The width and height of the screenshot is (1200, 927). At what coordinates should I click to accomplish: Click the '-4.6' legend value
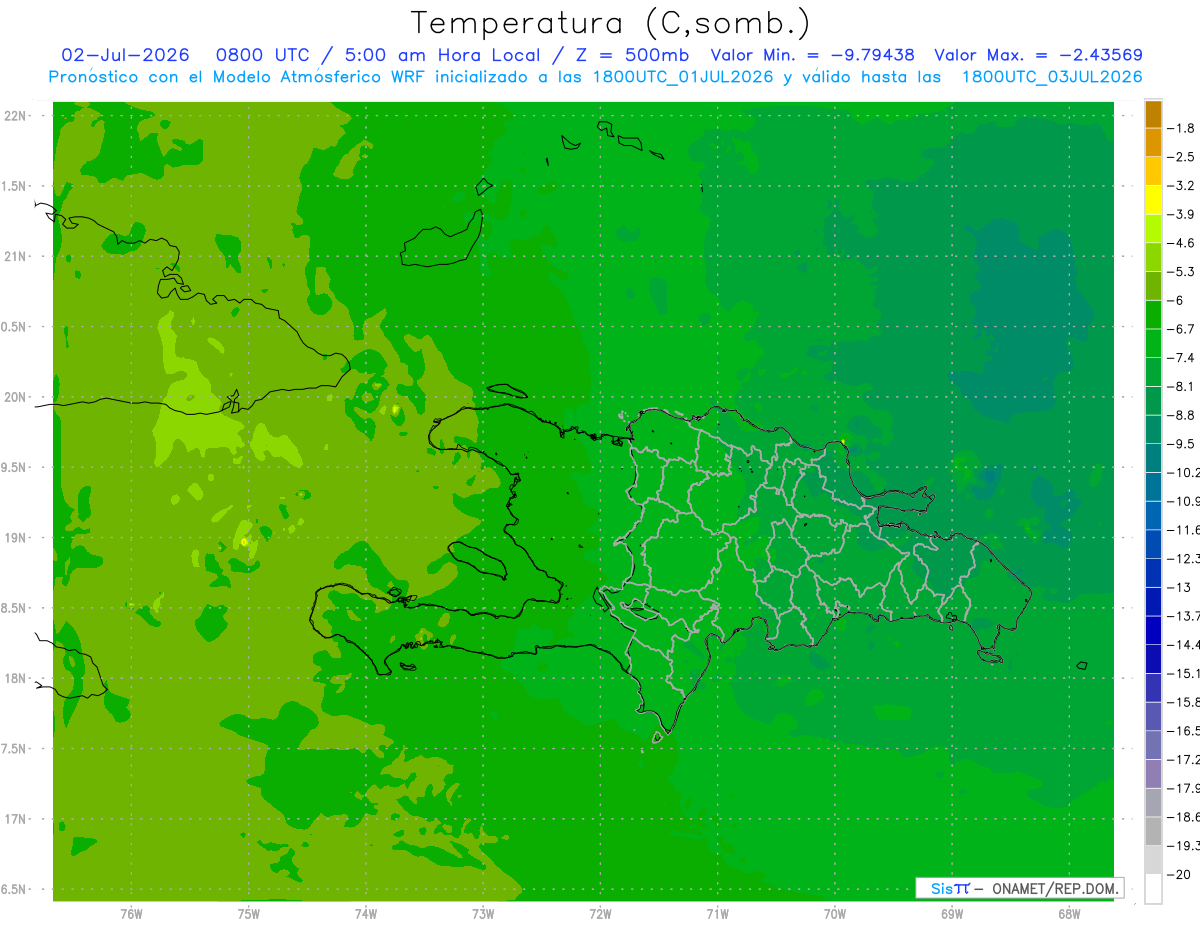[1182, 243]
